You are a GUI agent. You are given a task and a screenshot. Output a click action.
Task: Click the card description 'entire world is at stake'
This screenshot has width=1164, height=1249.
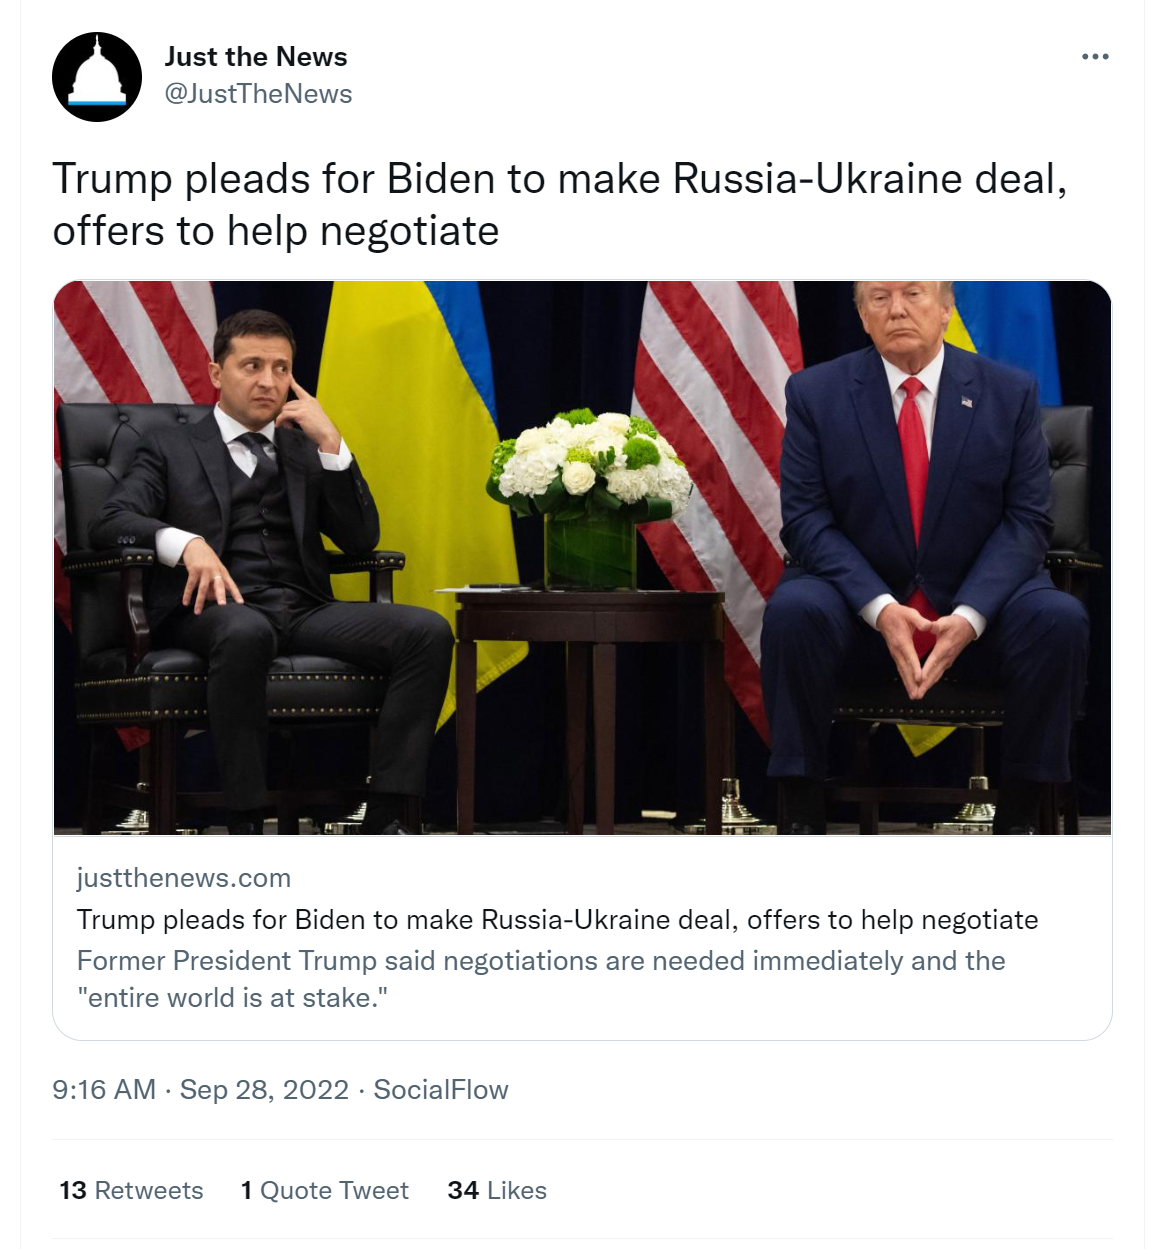pyautogui.click(x=232, y=998)
